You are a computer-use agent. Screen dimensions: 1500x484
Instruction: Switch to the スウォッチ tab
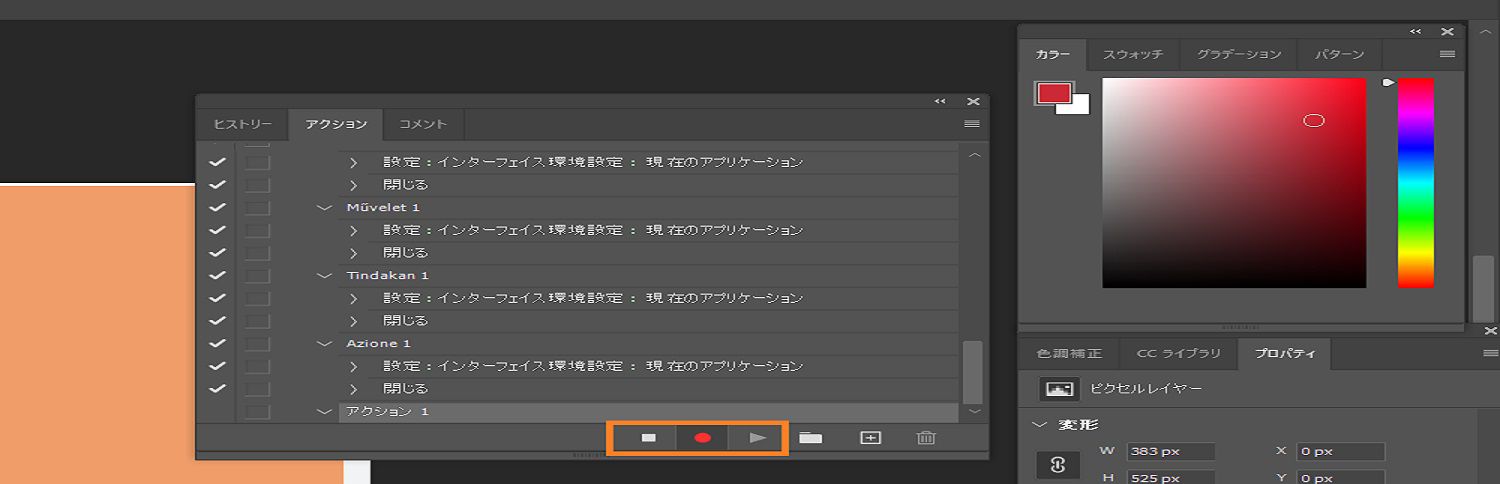pos(1133,54)
